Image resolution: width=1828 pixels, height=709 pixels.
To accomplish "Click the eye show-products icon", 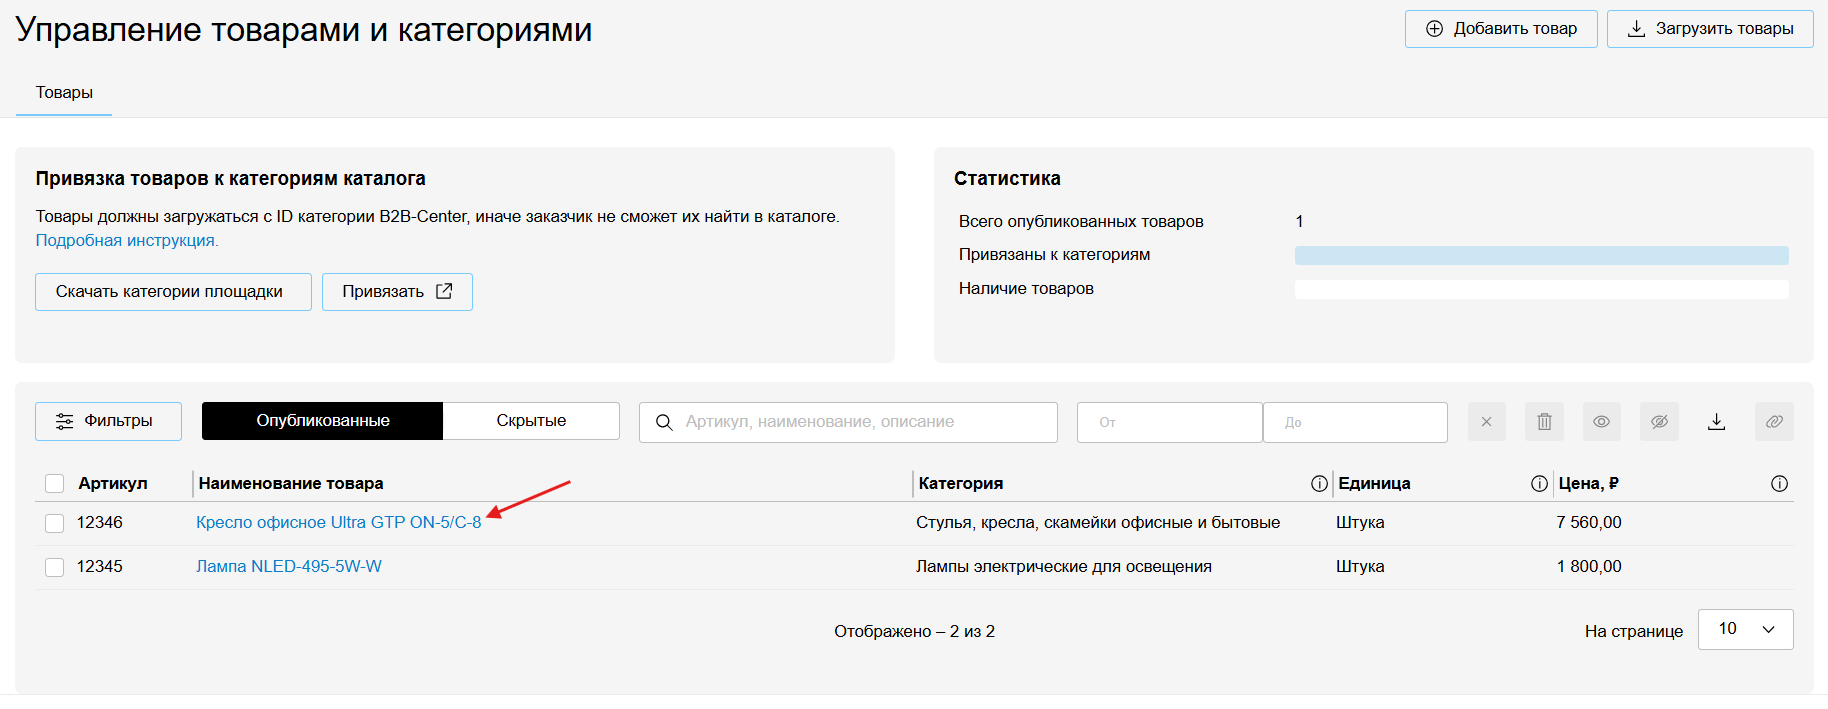I will [1601, 422].
